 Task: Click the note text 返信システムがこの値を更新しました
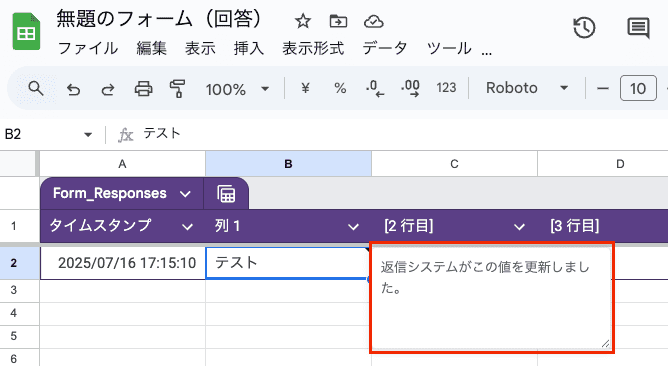click(485, 277)
